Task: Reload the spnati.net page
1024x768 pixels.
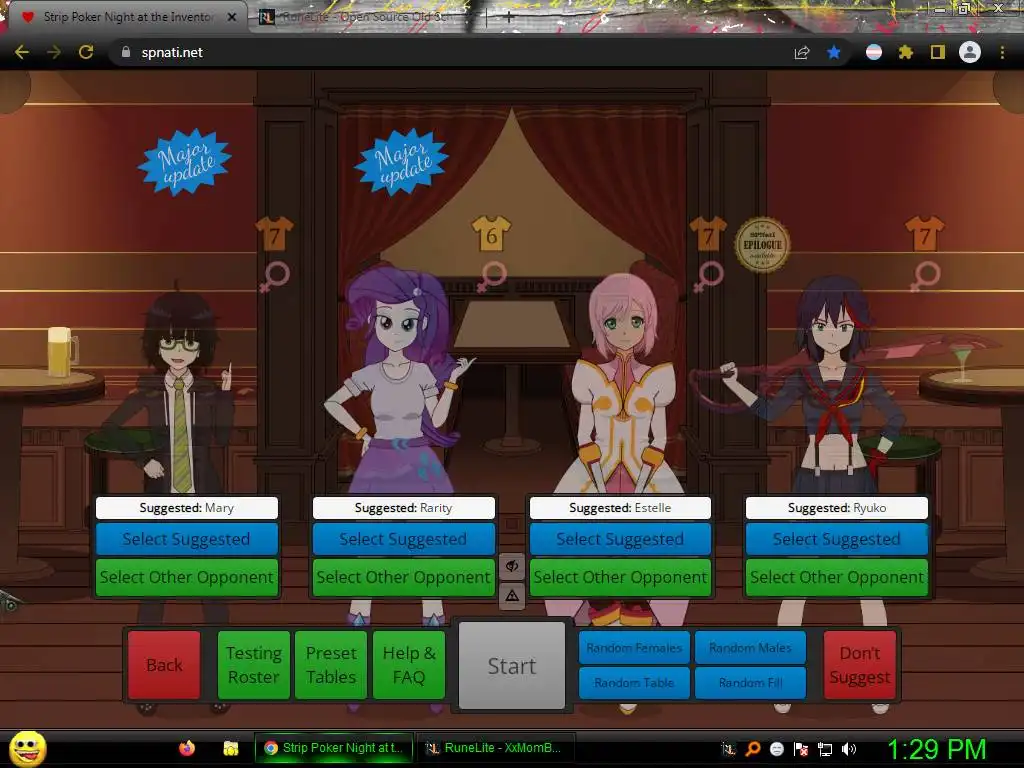Action: coord(86,52)
